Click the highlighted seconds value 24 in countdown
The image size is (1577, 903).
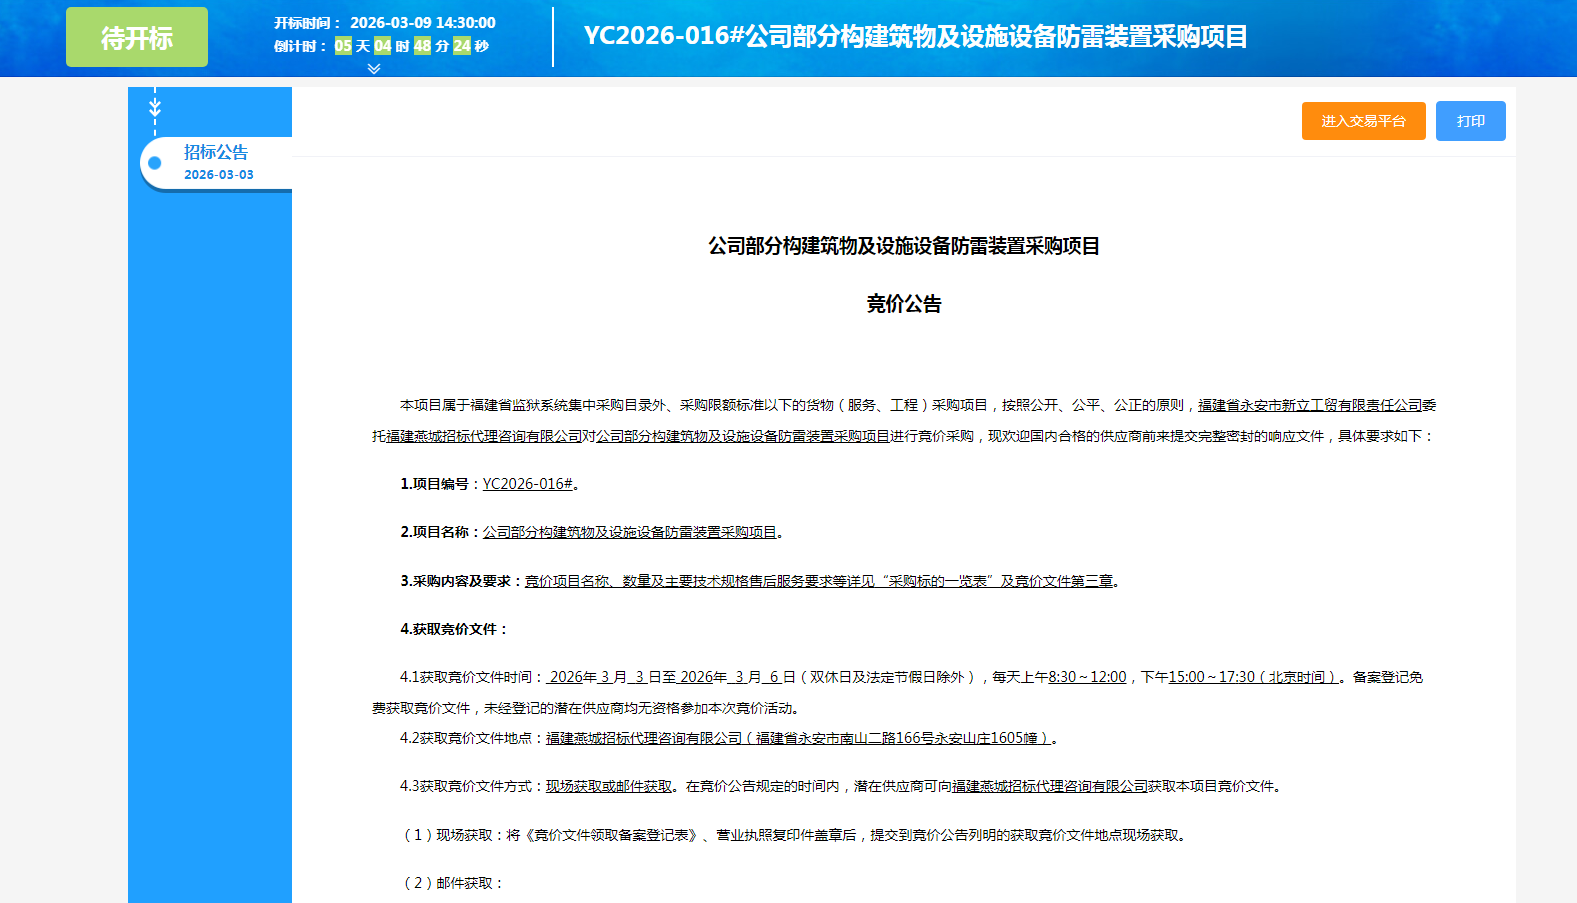point(461,46)
